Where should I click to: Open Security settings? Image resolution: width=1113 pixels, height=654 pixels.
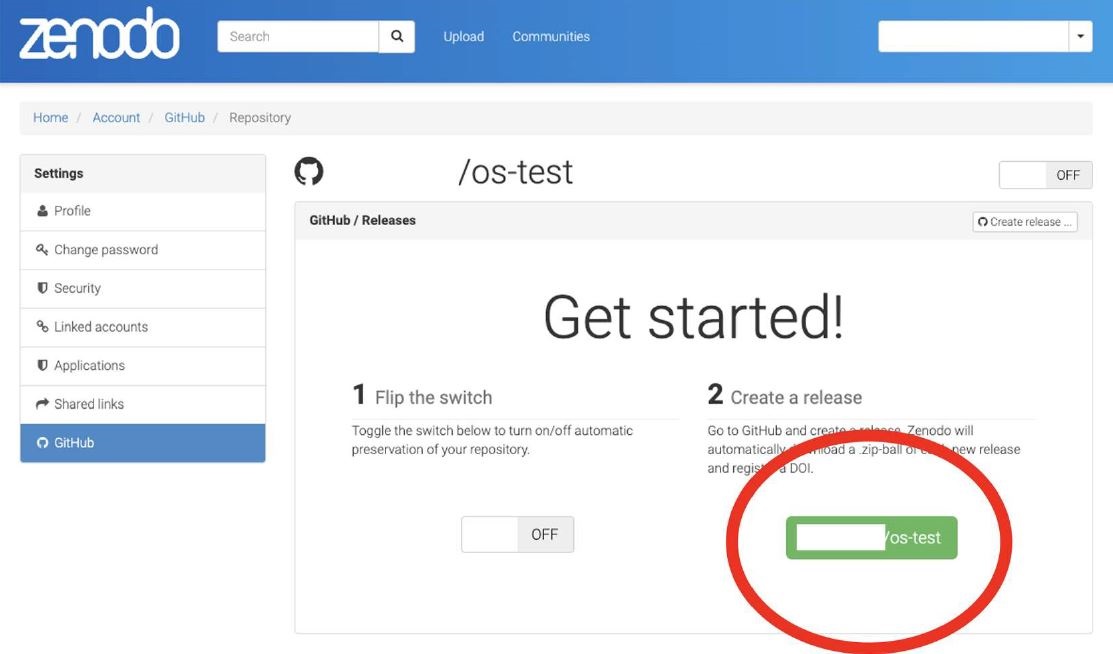point(143,288)
